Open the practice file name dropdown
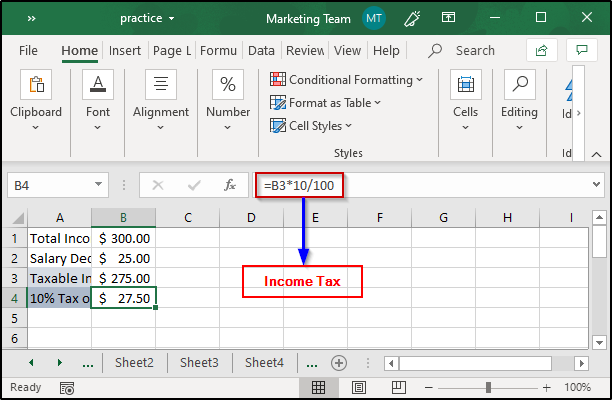 pos(171,18)
